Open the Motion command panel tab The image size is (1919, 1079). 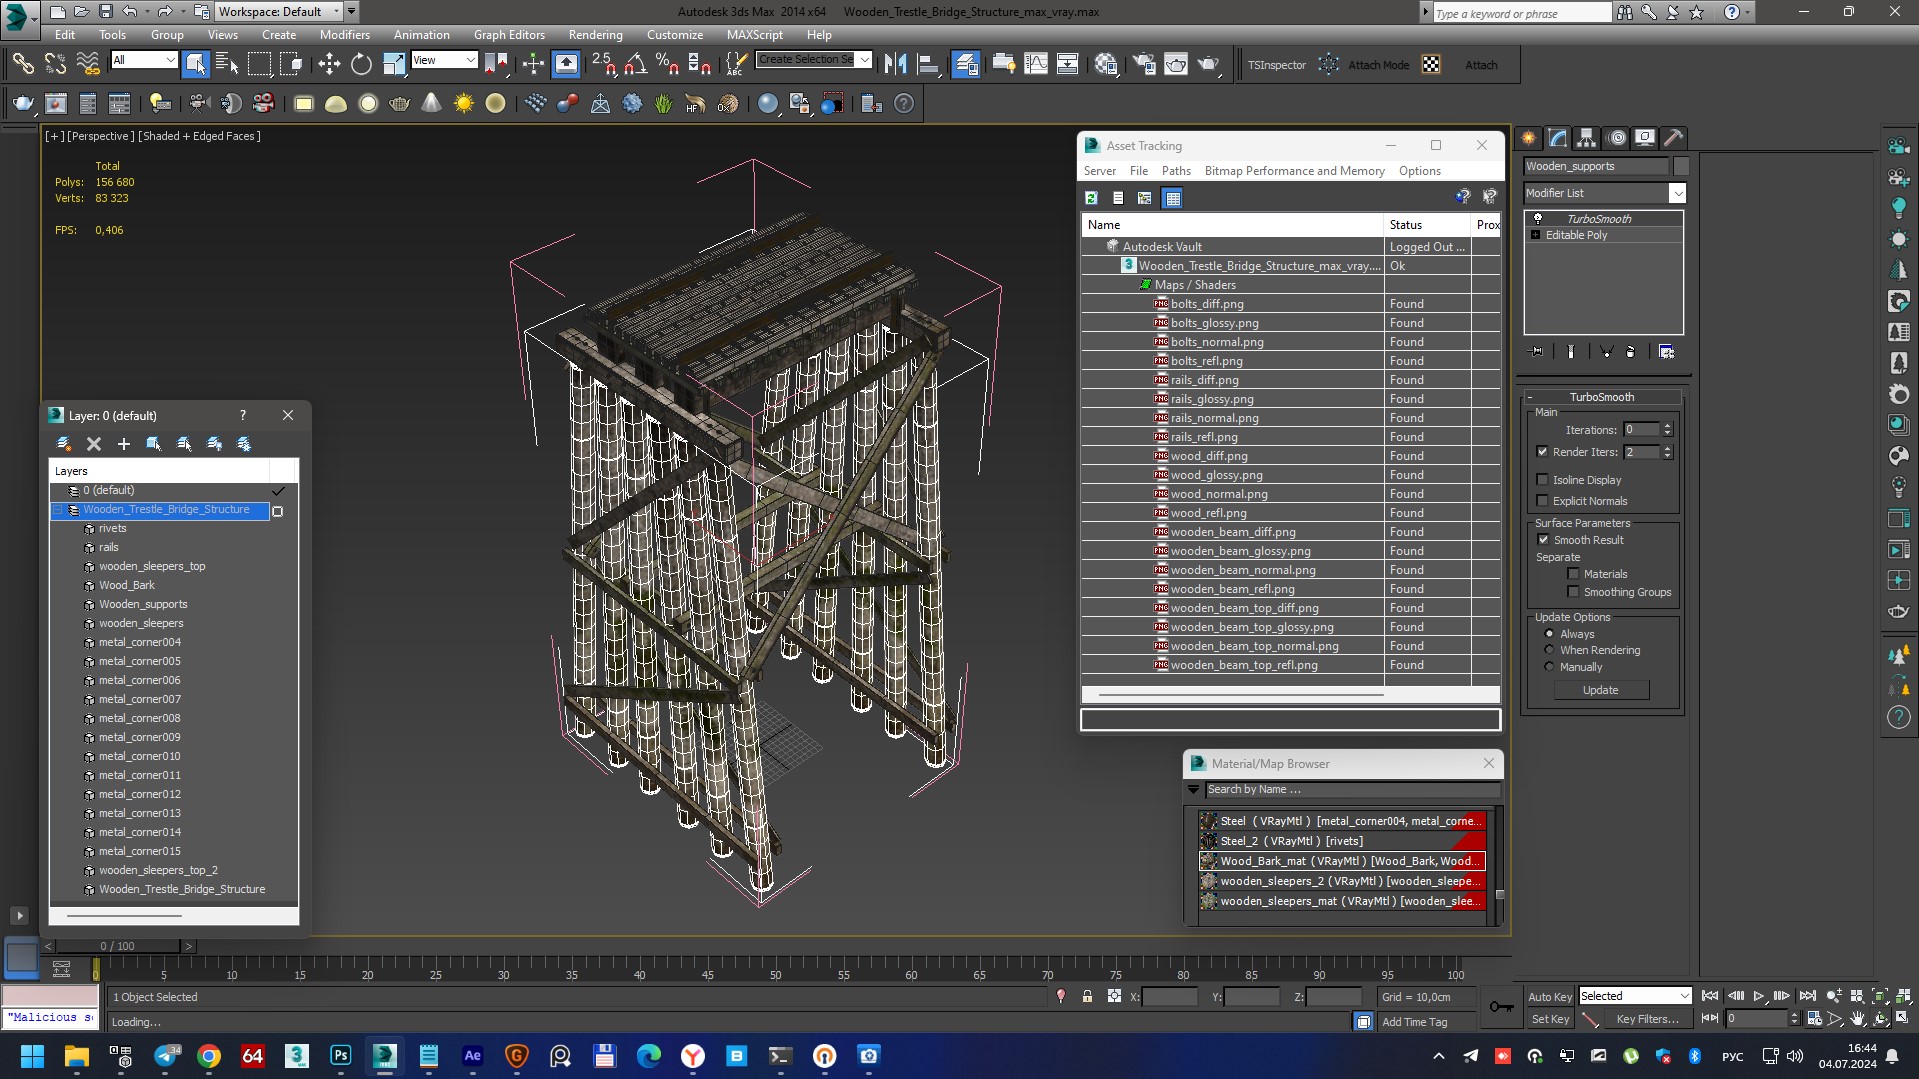[1616, 138]
